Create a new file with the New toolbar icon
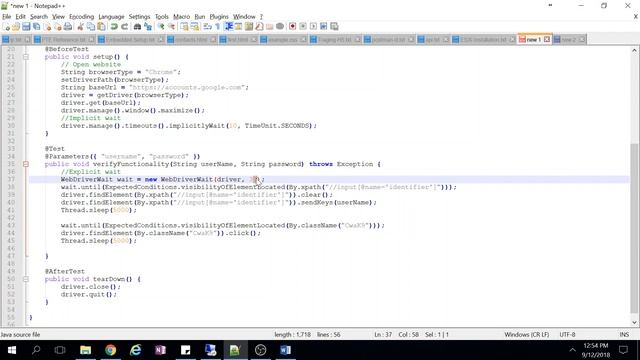The width and height of the screenshot is (640, 360). coord(6,27)
